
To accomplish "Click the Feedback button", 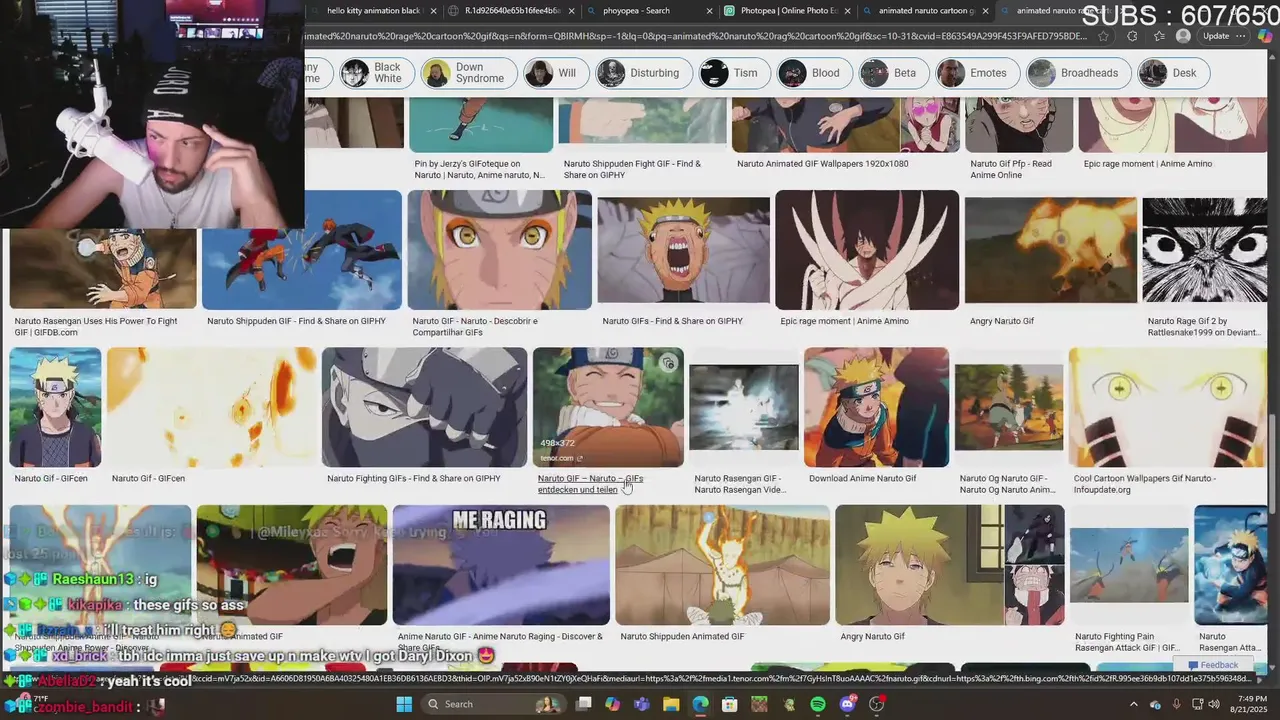I will 1213,665.
